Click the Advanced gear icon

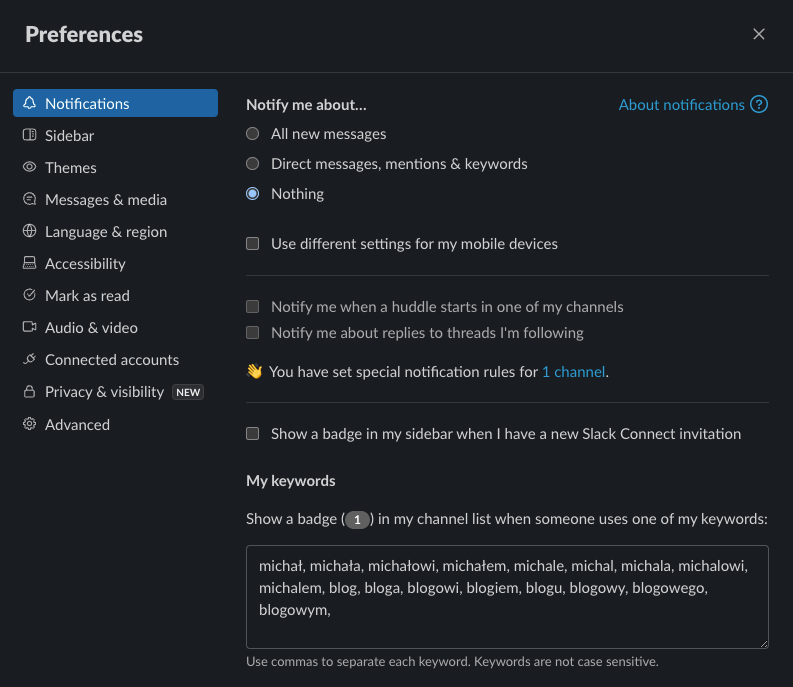[30, 424]
